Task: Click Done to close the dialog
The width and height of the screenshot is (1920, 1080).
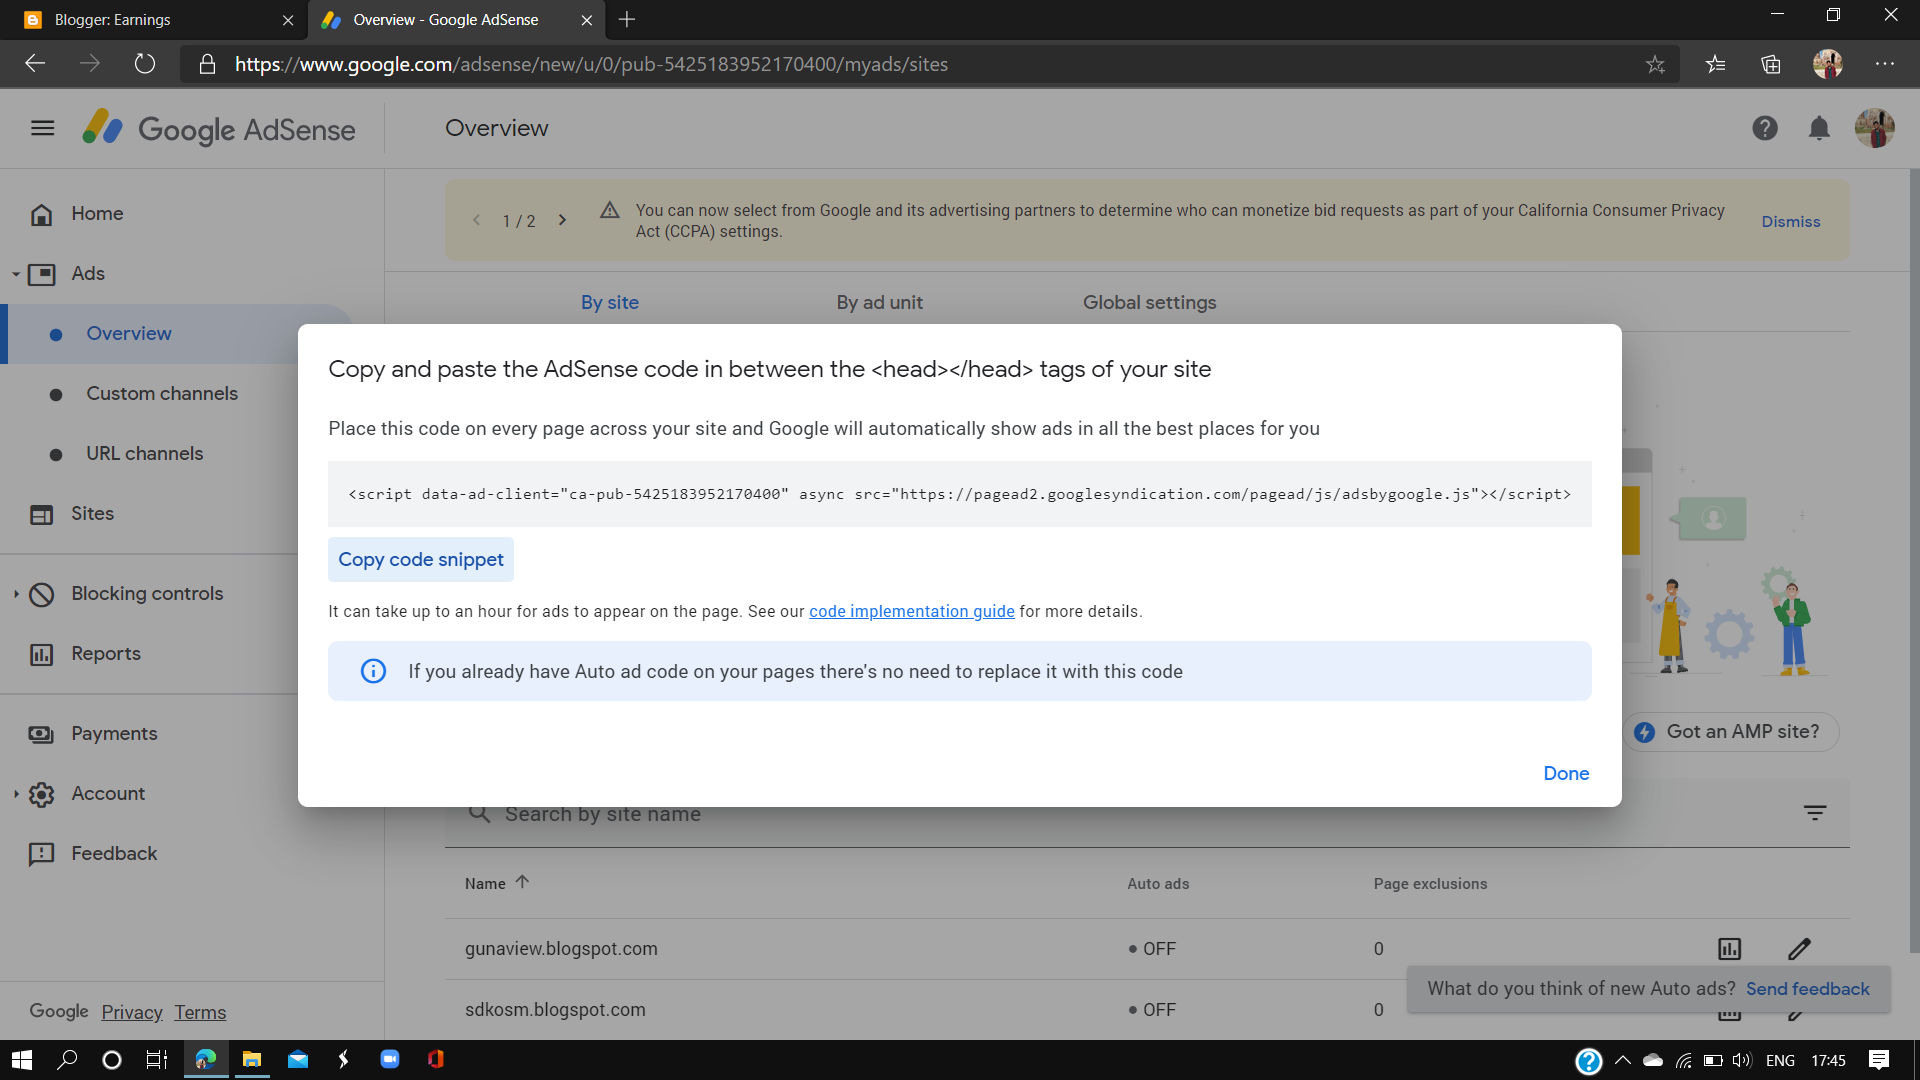Action: [1565, 773]
